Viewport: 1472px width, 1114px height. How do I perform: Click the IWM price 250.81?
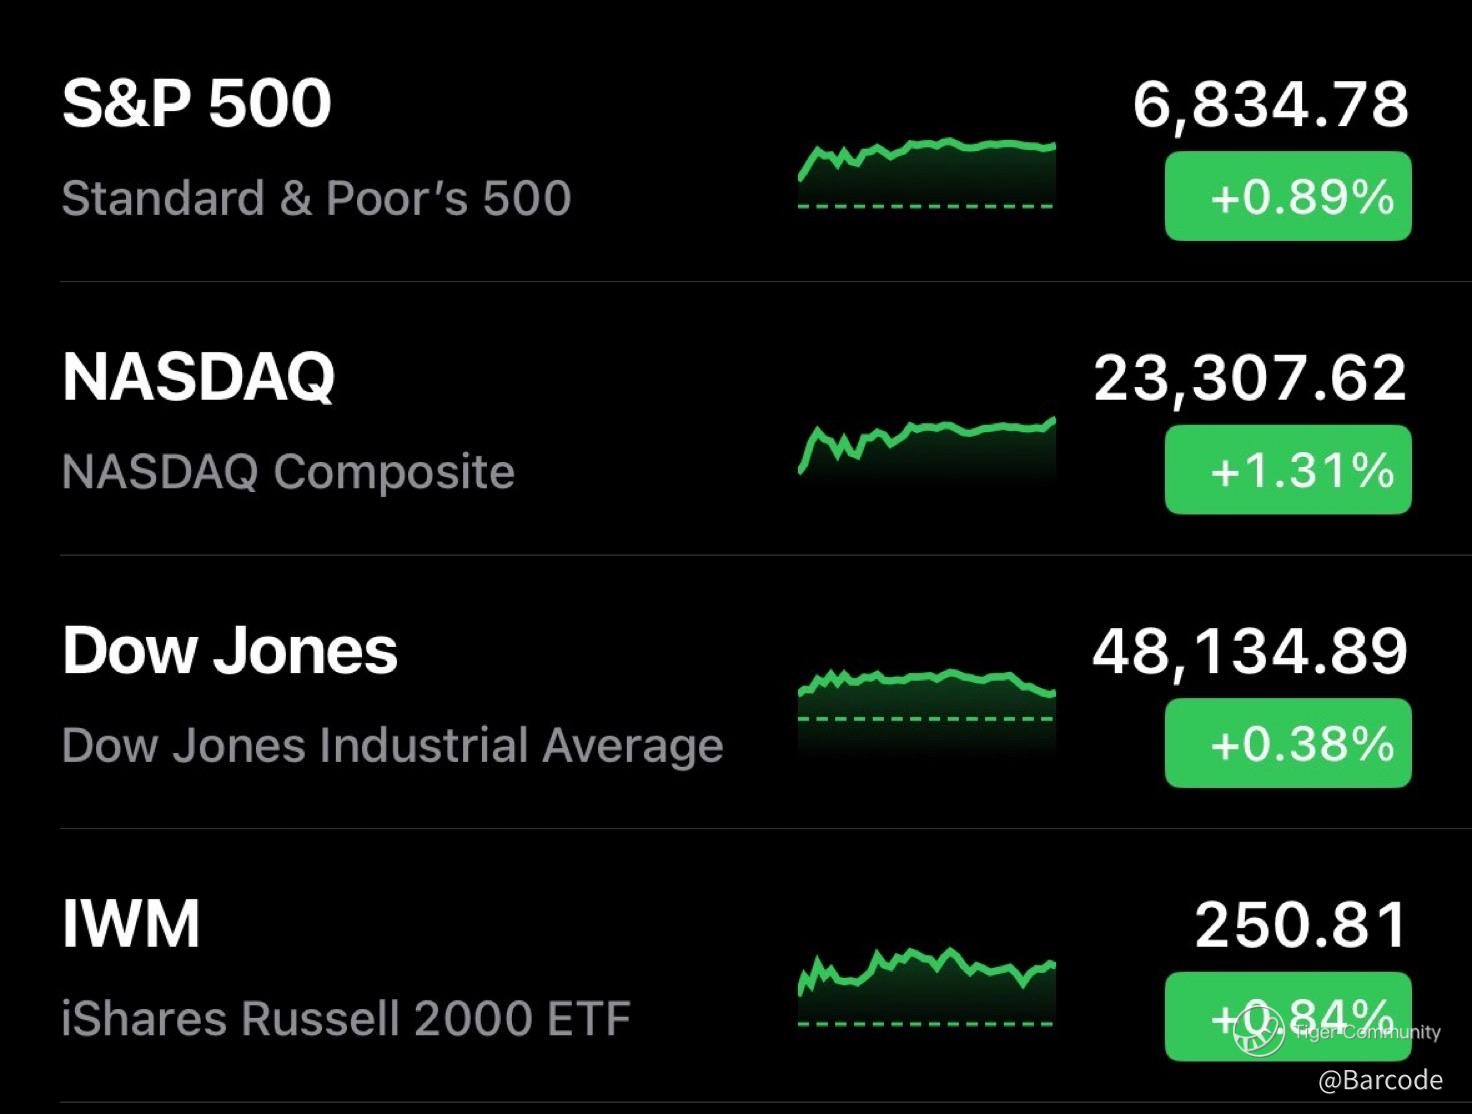(x=1301, y=925)
